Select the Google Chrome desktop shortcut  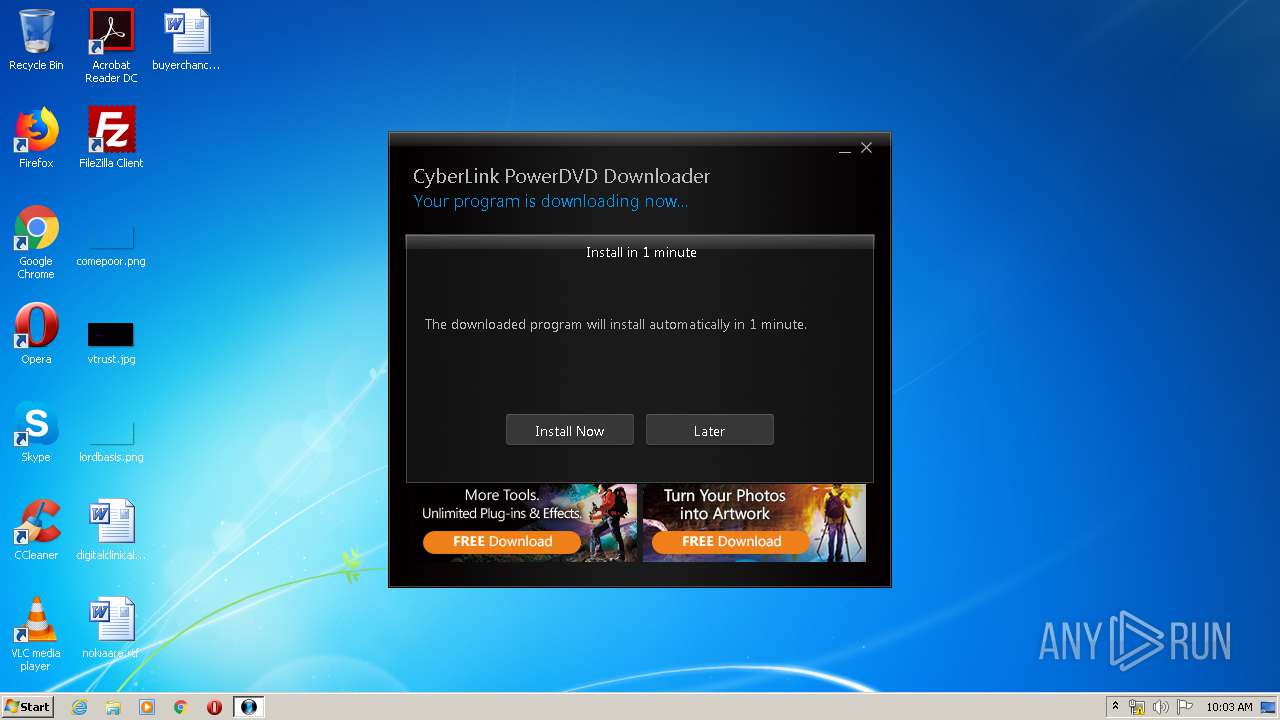click(36, 242)
